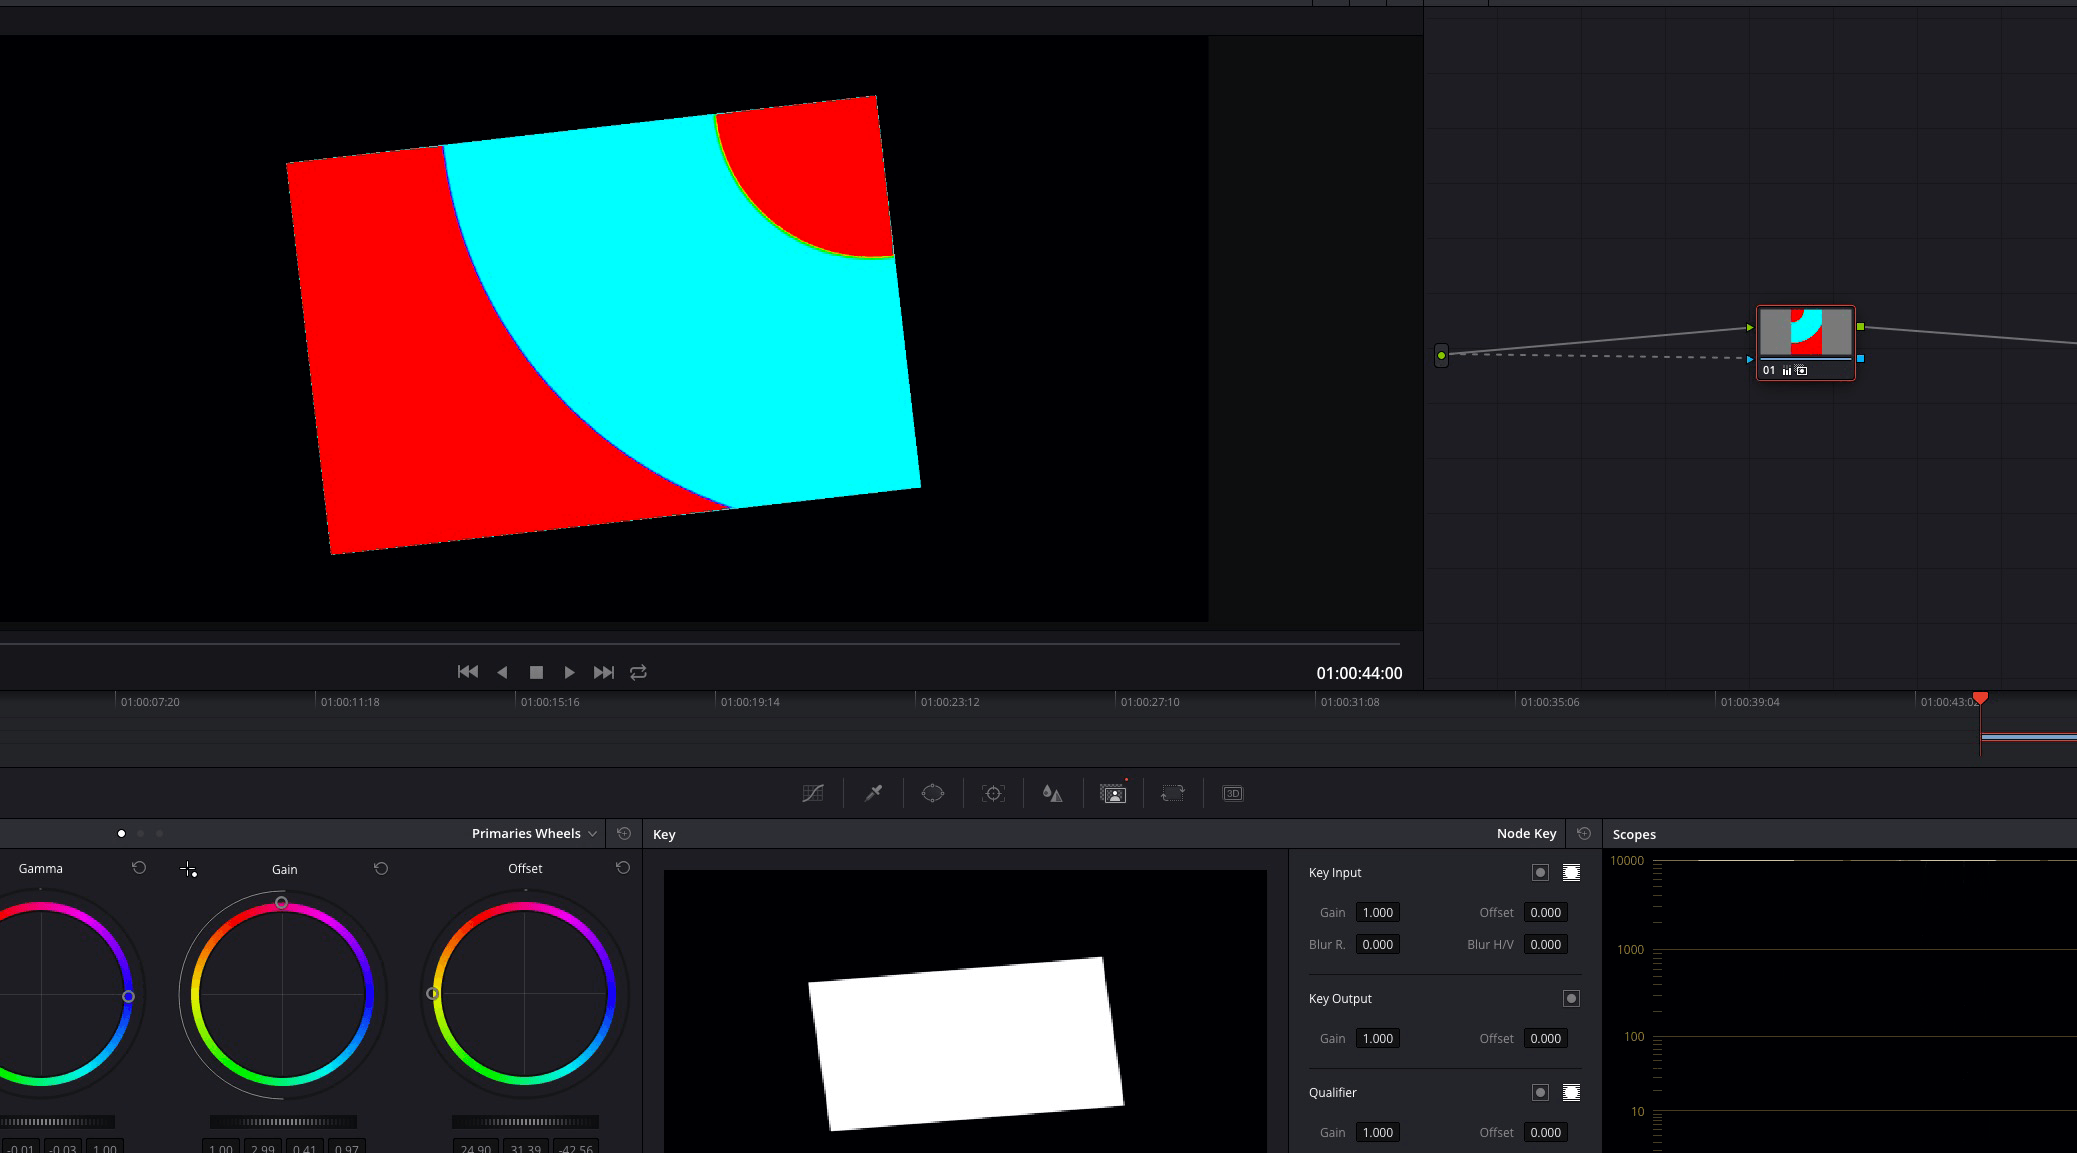Click Offset red value 24.90

tap(476, 1148)
